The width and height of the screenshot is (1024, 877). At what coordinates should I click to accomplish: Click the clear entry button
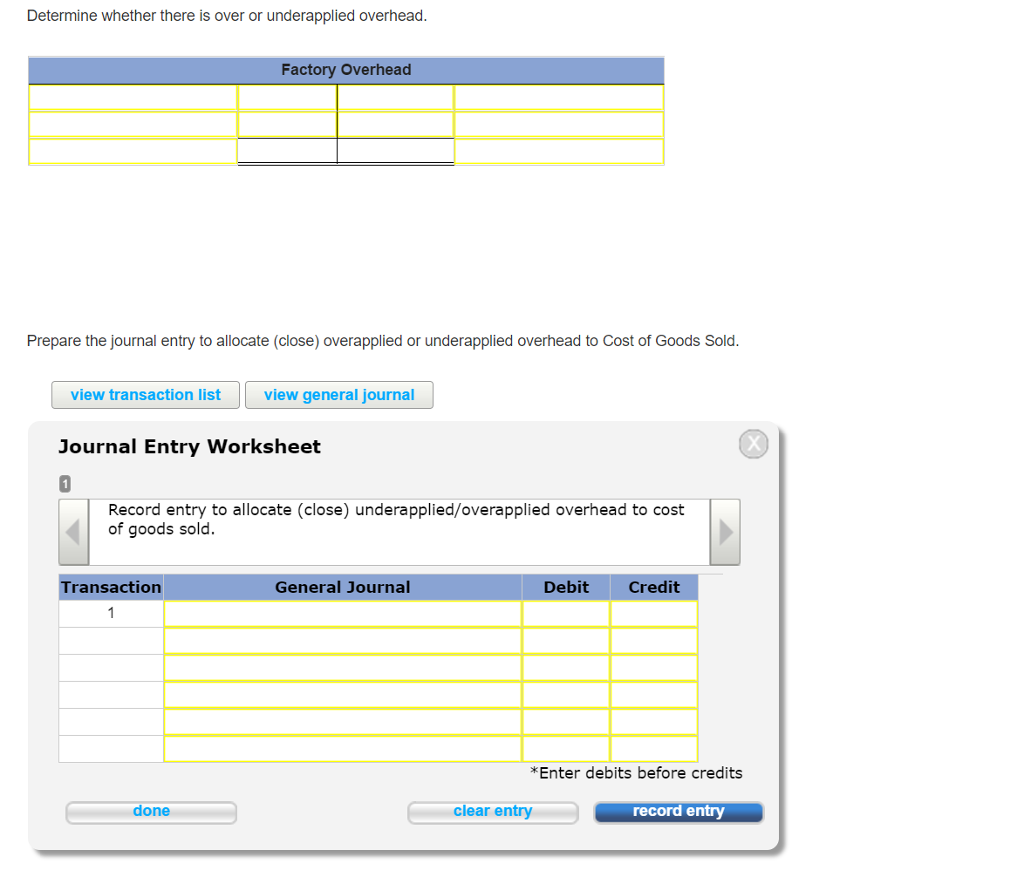coord(492,811)
